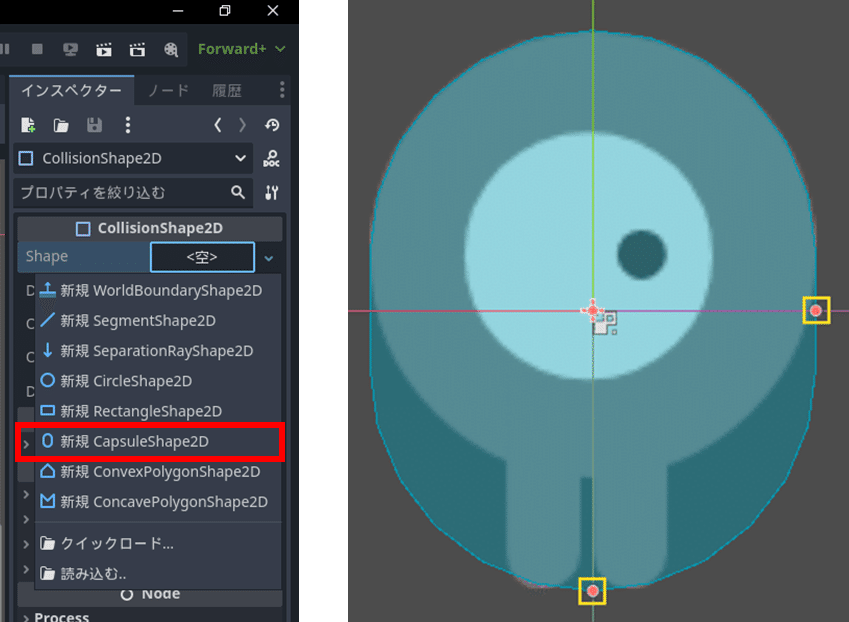The height and width of the screenshot is (622, 849).
Task: Choose 新規 ConcavePolygonShape2D
Action: point(158,502)
